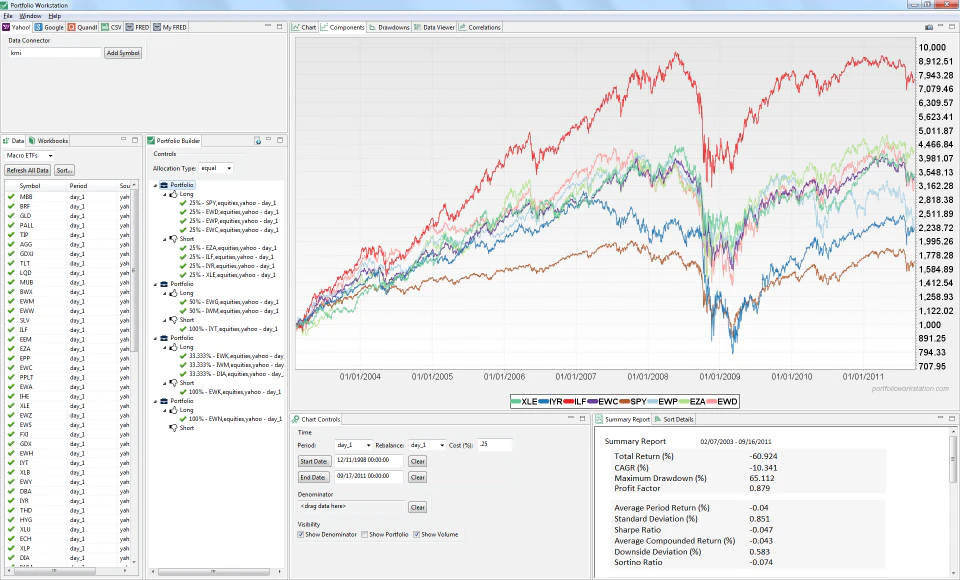This screenshot has width=960, height=580.
Task: Click Refresh All Data button
Action: click(x=28, y=170)
